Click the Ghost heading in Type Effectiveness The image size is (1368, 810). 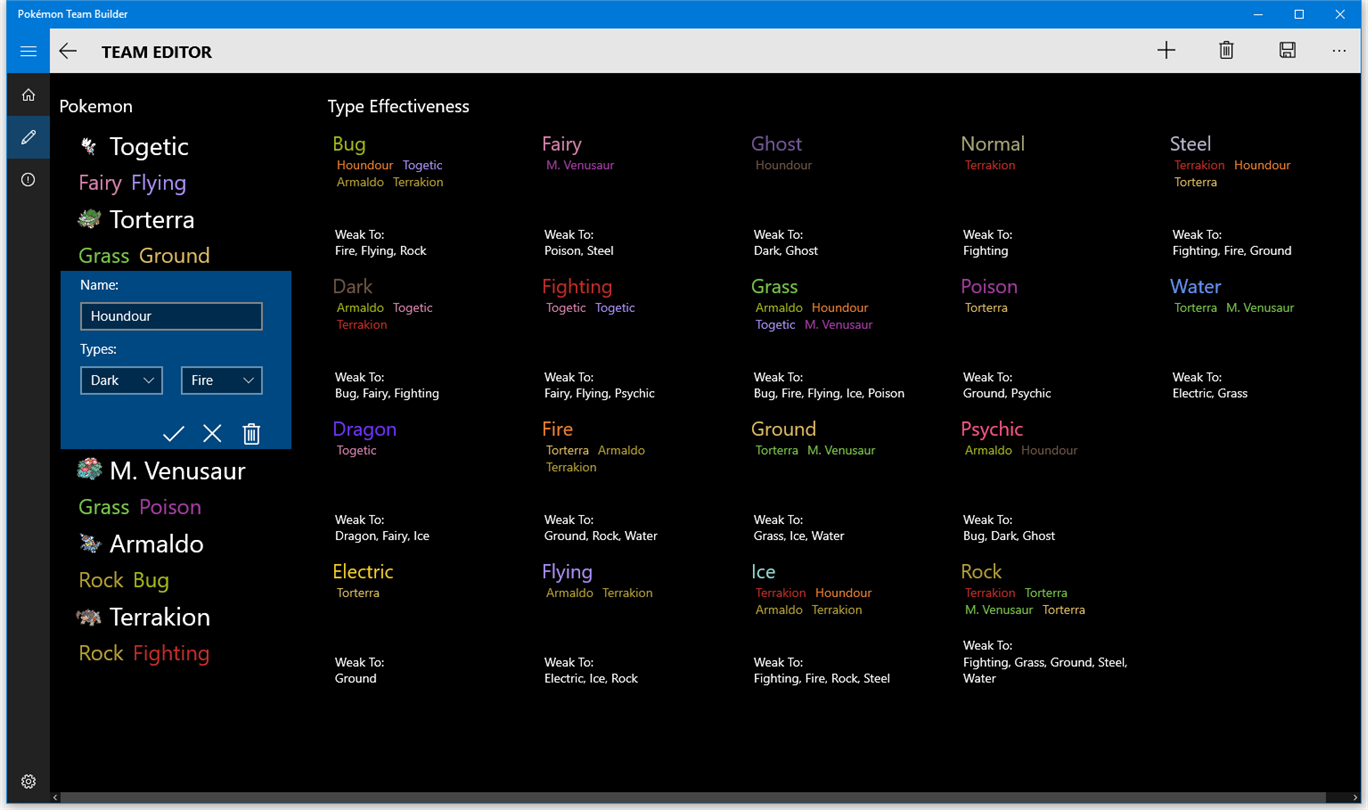point(776,144)
